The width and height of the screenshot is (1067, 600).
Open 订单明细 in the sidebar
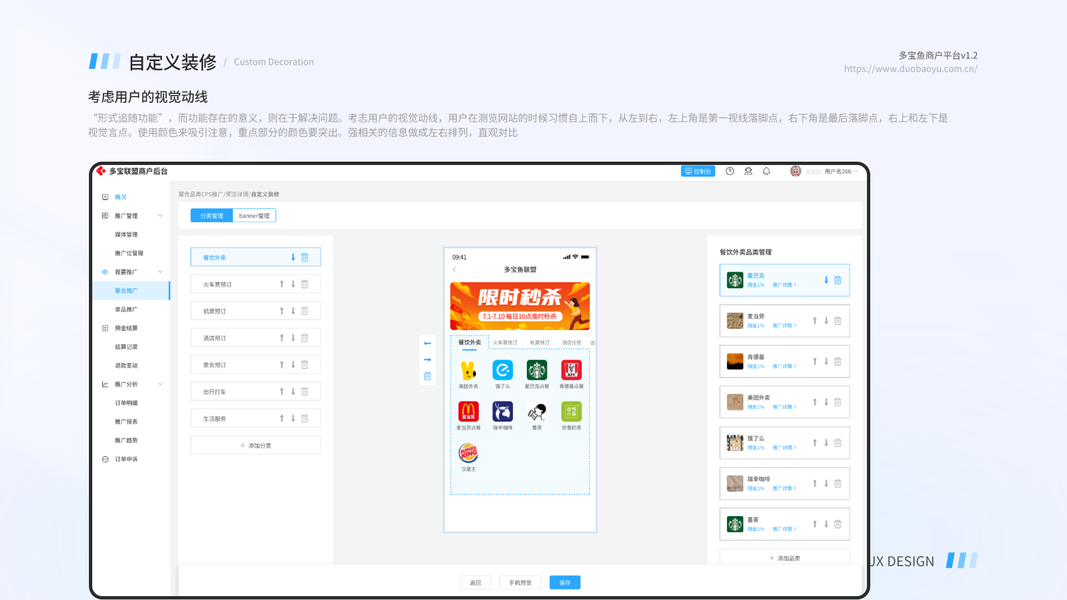[x=126, y=403]
